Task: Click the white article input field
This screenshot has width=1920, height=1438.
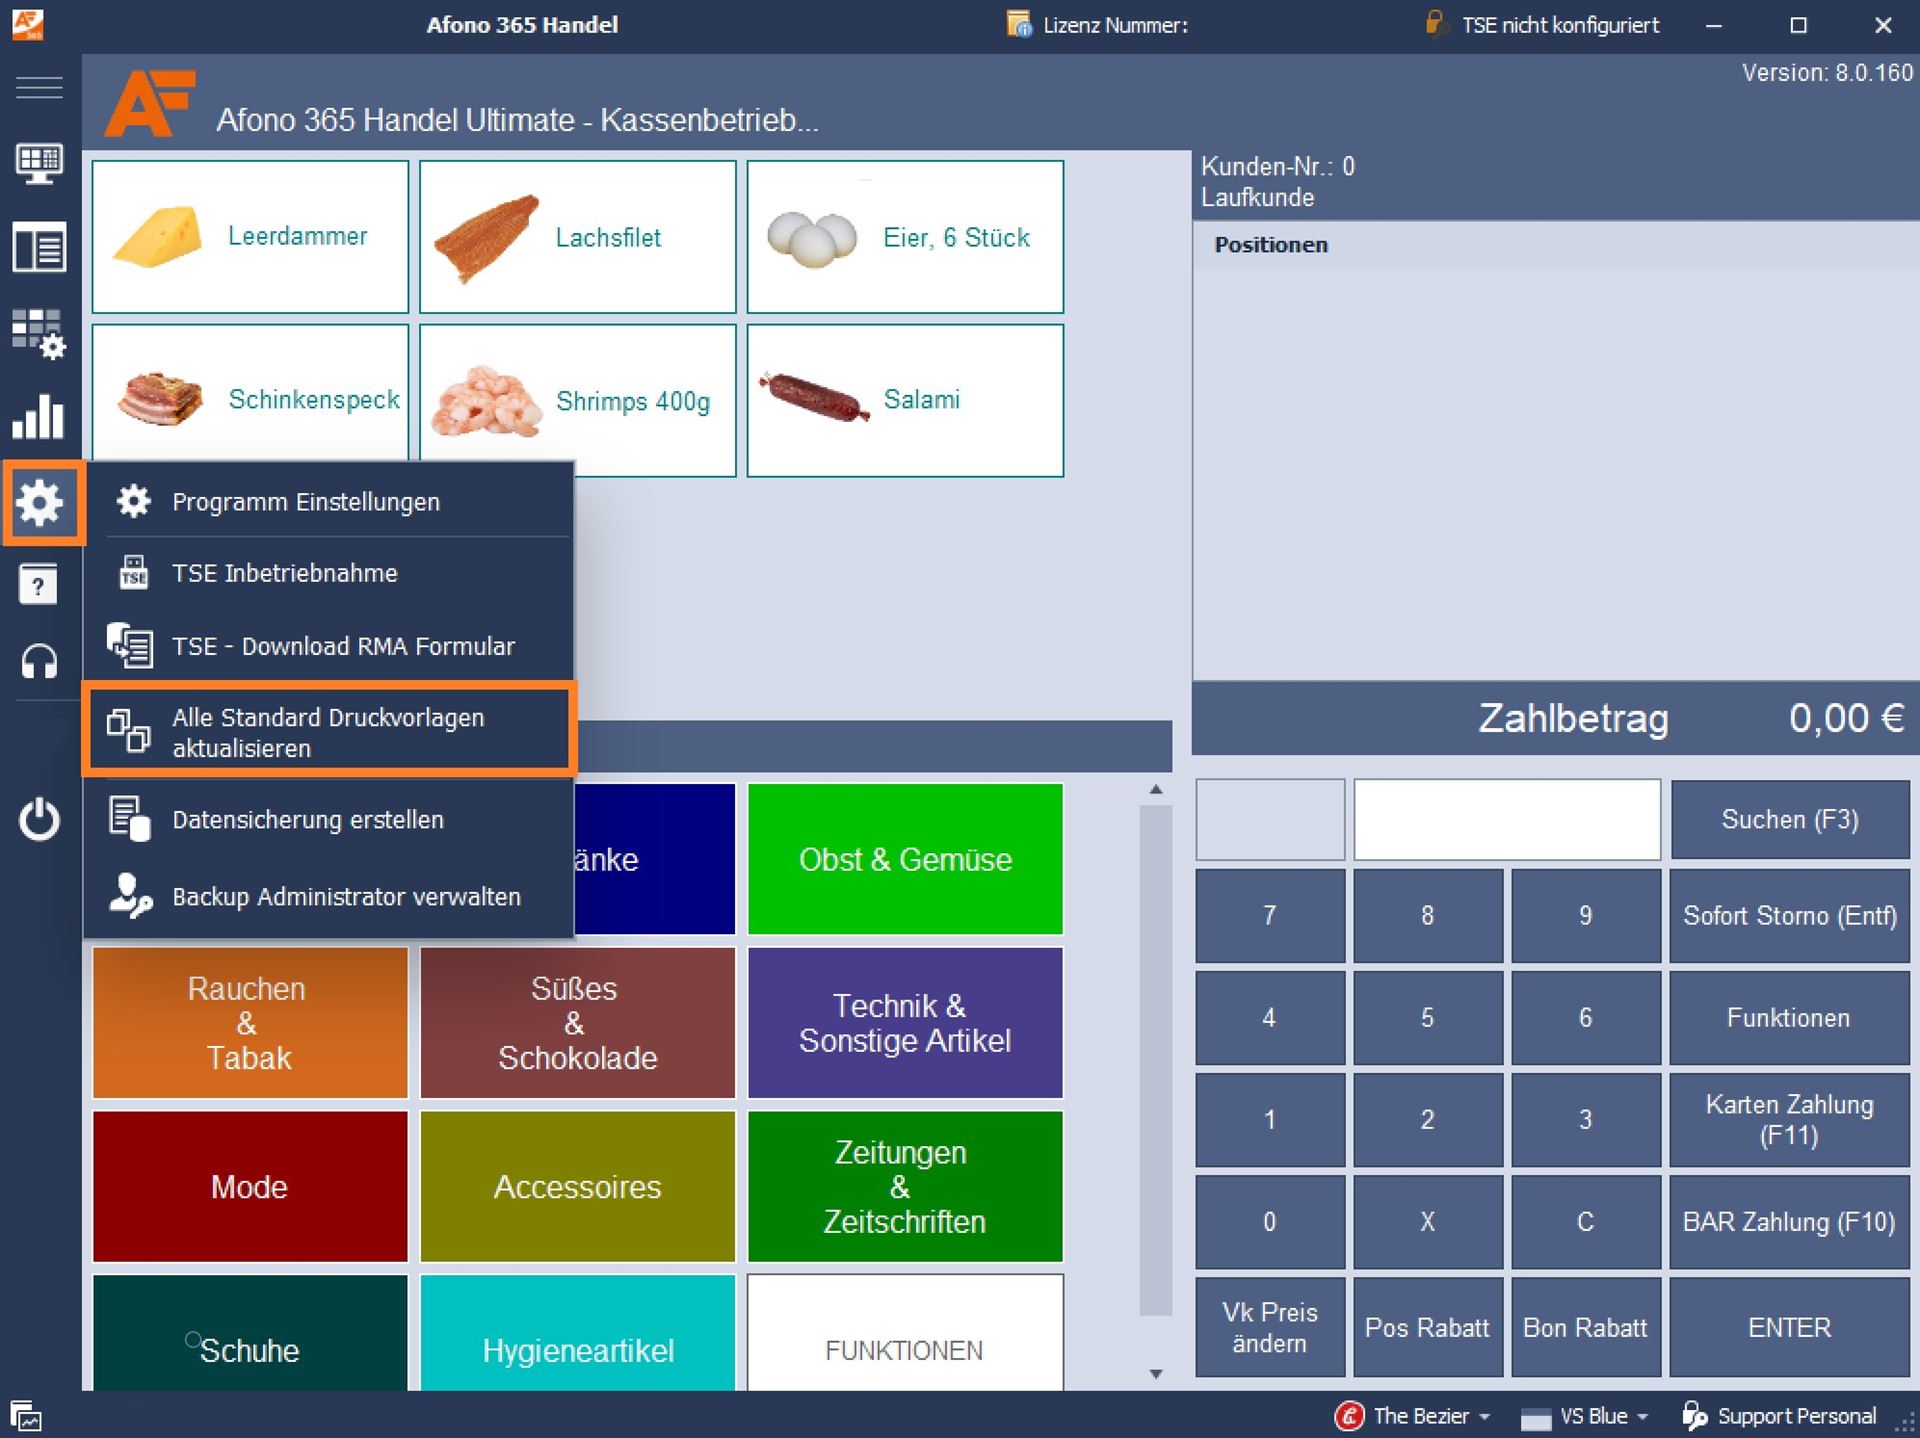Action: (x=1507, y=819)
